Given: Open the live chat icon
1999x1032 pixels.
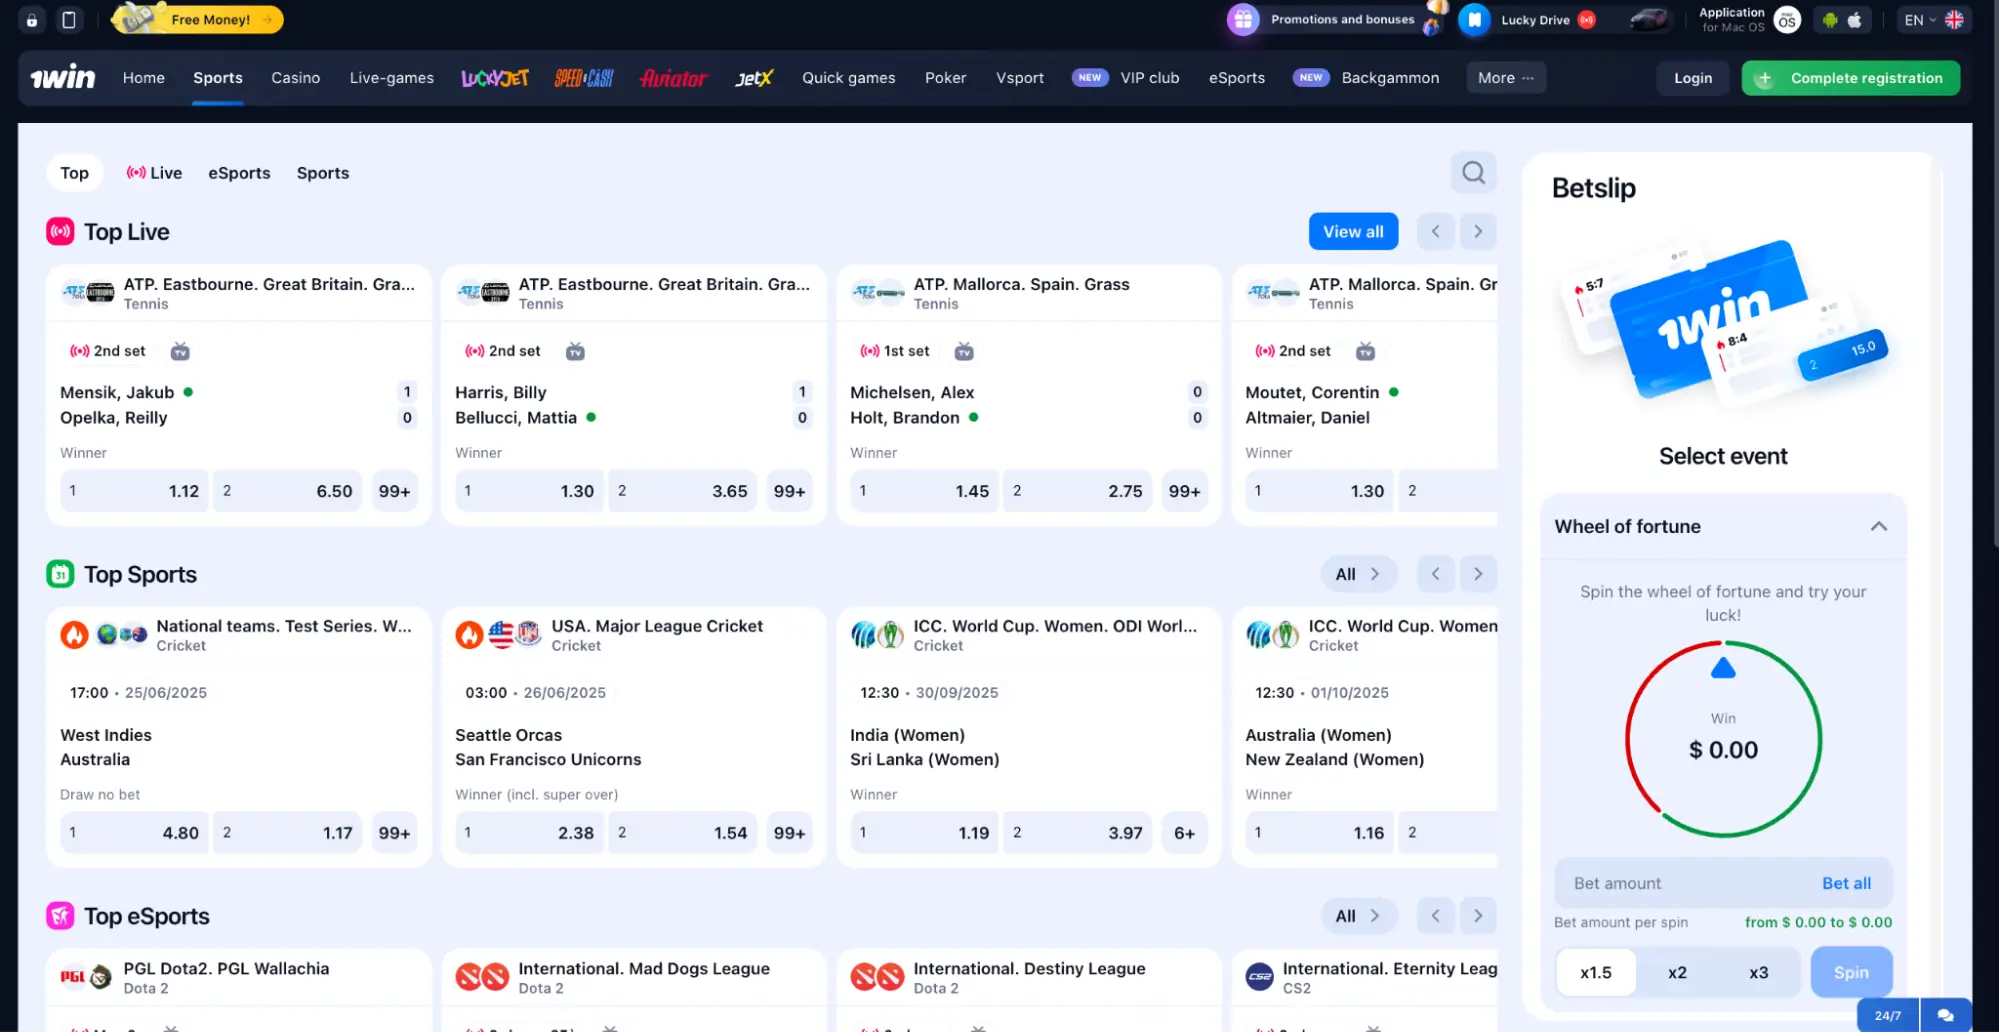Looking at the screenshot, I should point(1945,1015).
